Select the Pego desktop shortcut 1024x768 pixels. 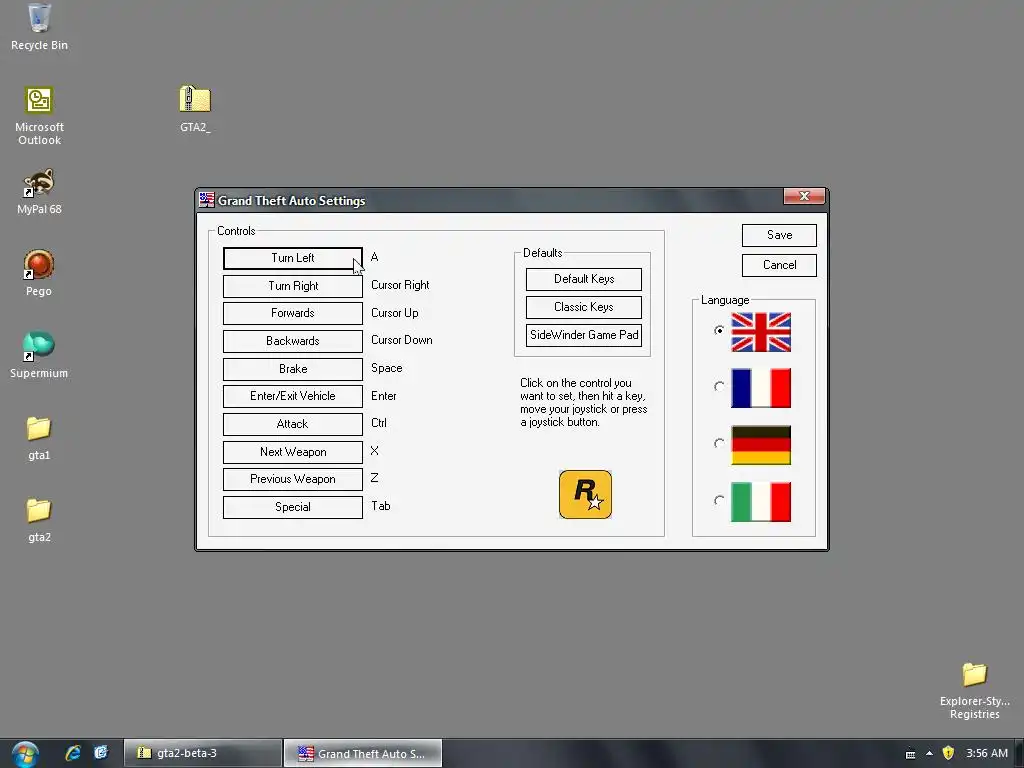[x=39, y=273]
